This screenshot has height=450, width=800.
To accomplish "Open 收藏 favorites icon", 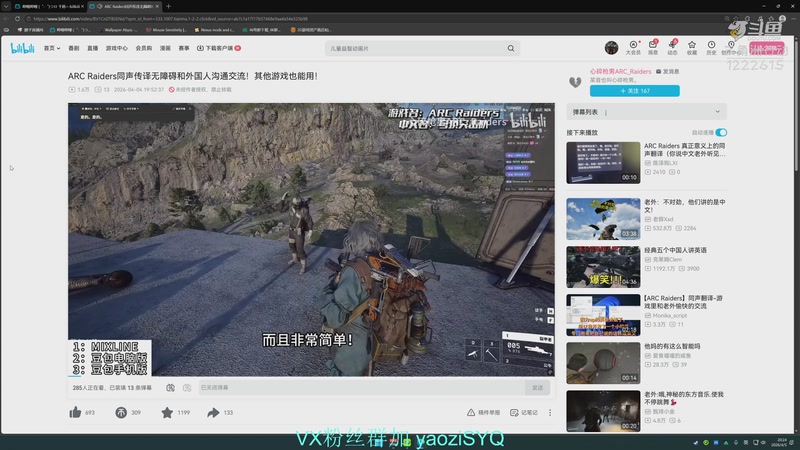I will (692, 48).
